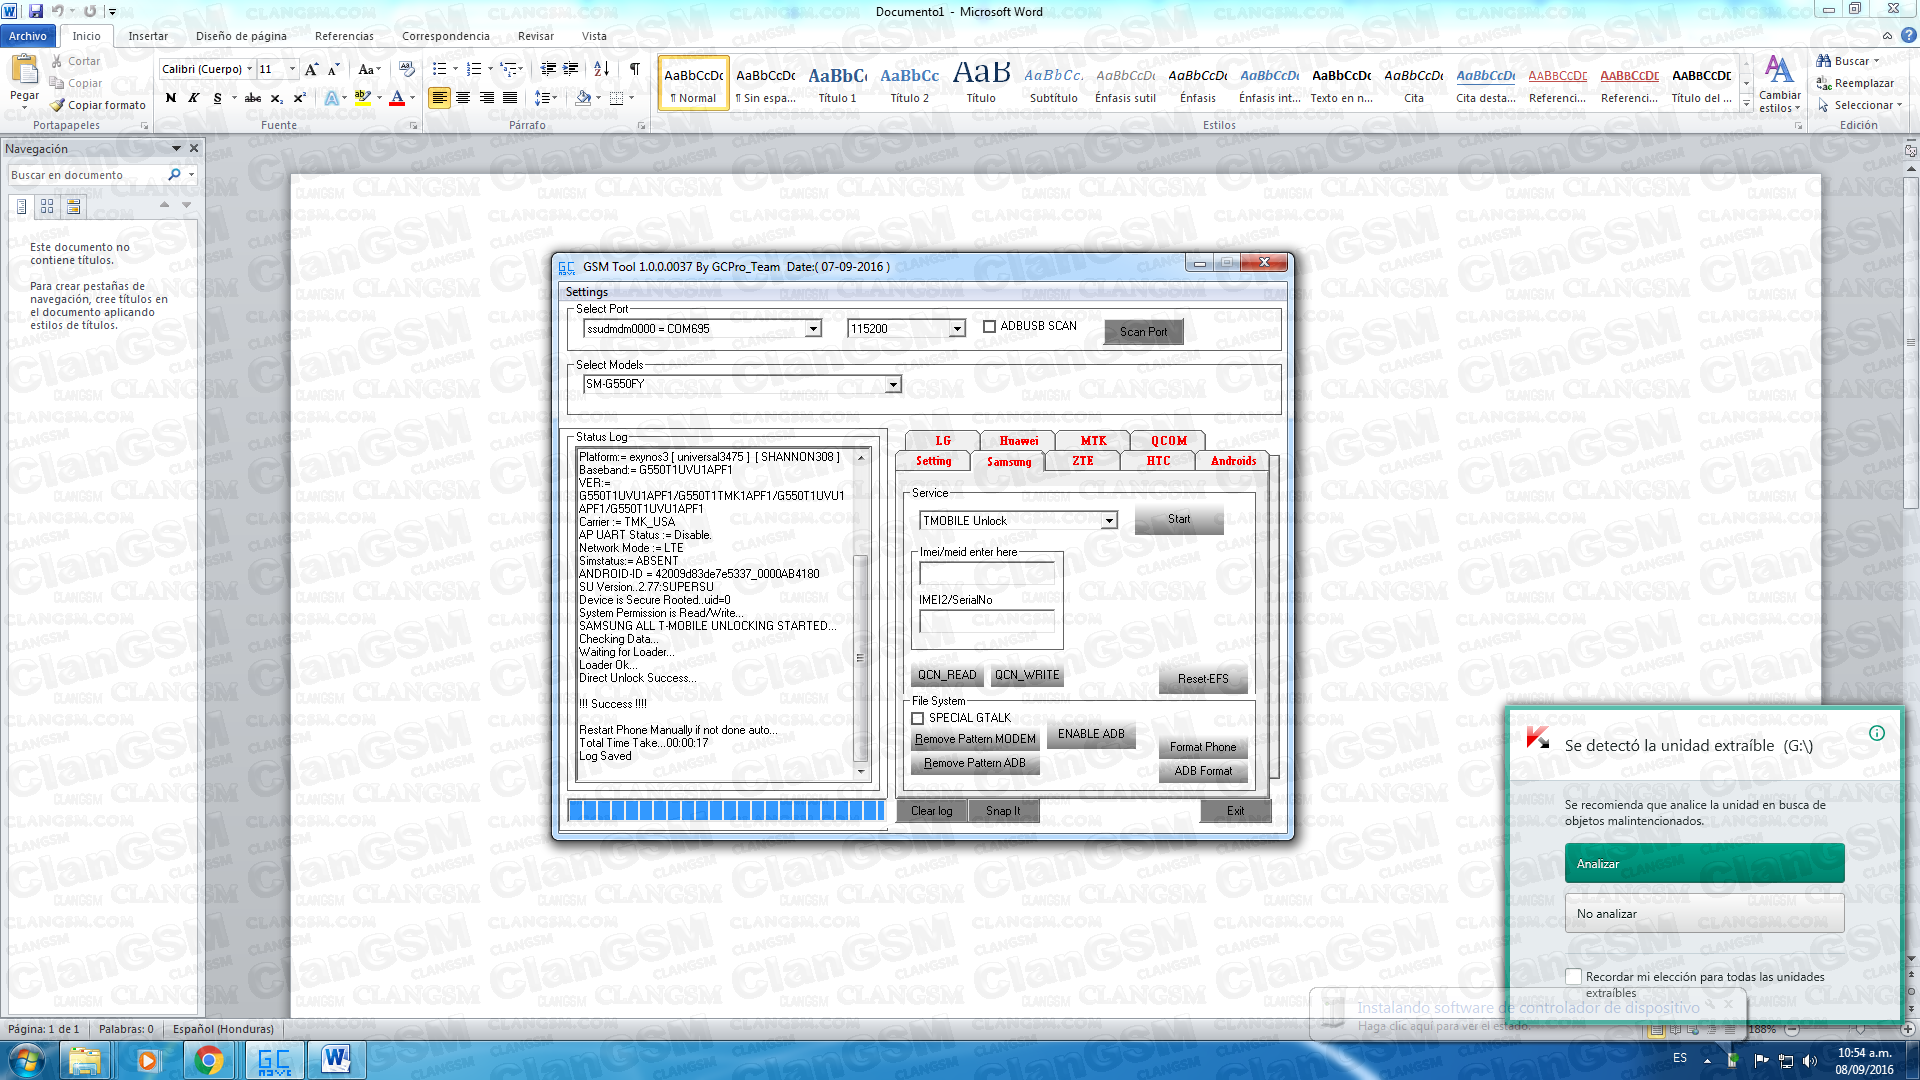The height and width of the screenshot is (1080, 1920).
Task: Switch to the Insertar ribbon tab
Action: (148, 36)
